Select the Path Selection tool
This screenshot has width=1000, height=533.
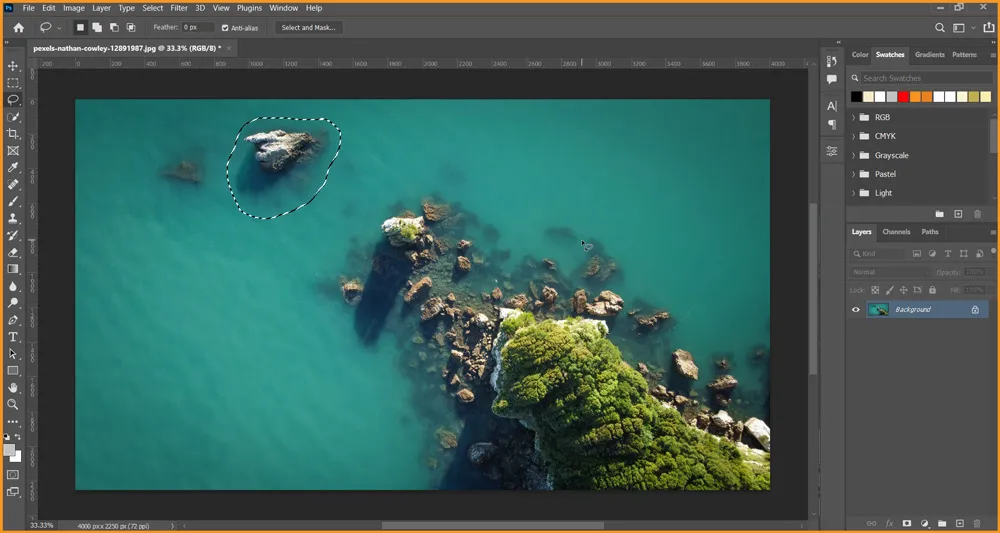(x=13, y=354)
